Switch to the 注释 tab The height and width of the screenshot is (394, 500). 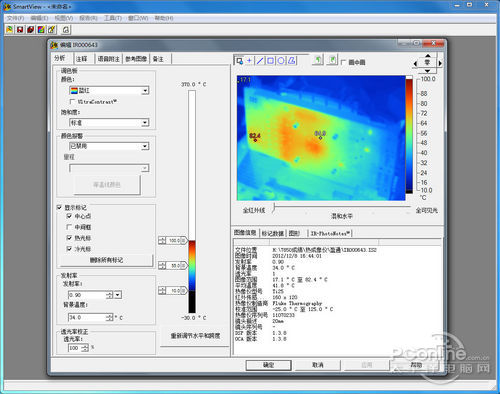(82, 59)
